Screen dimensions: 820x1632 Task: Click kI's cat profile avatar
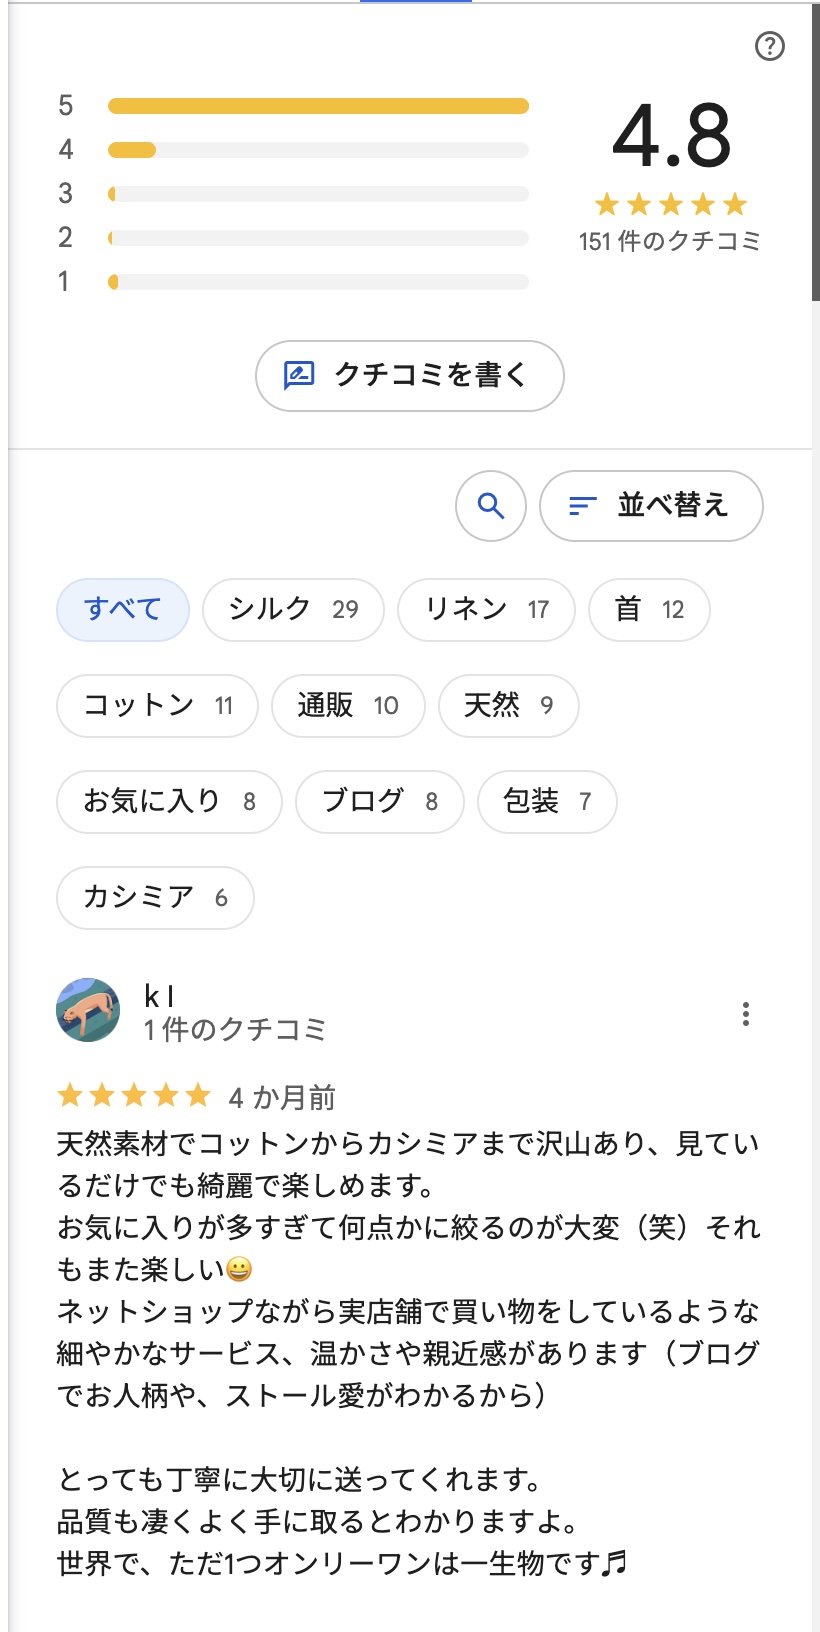(x=88, y=1010)
